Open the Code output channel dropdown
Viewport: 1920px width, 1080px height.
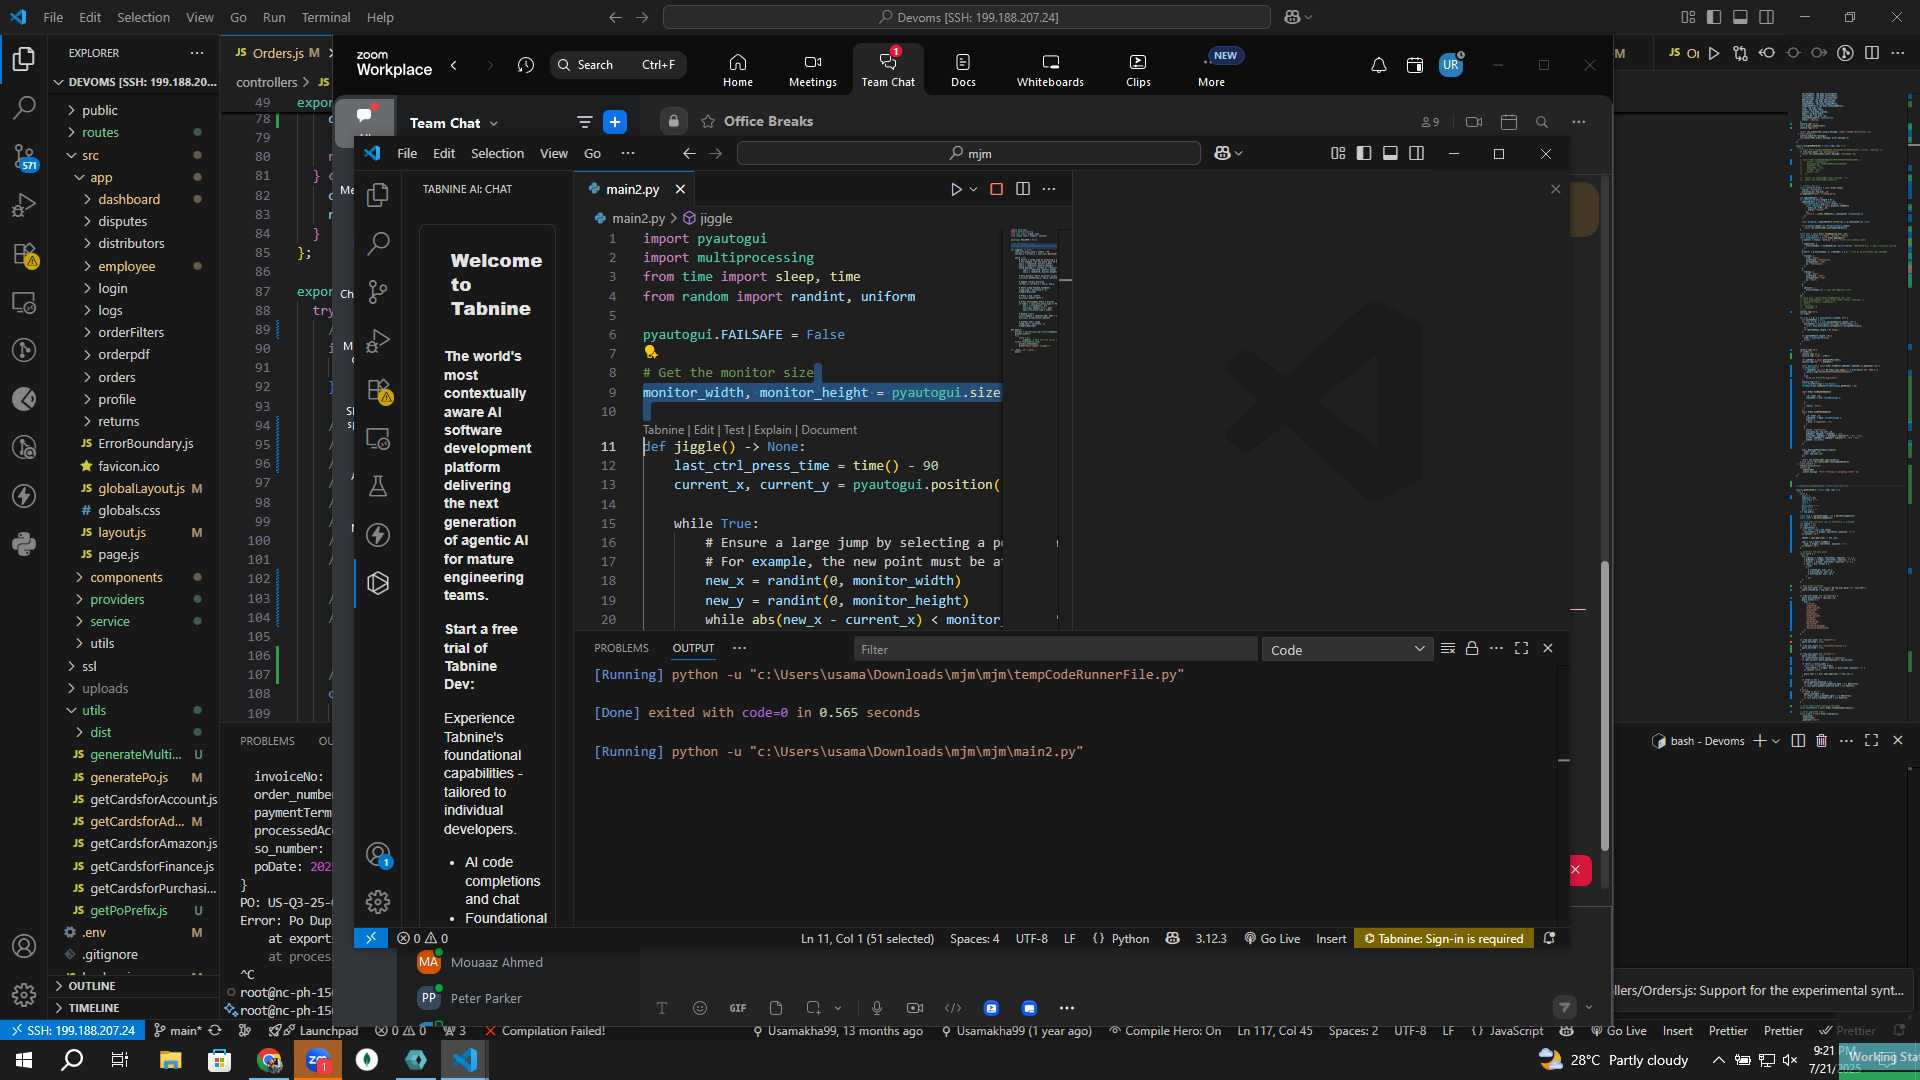point(1347,650)
